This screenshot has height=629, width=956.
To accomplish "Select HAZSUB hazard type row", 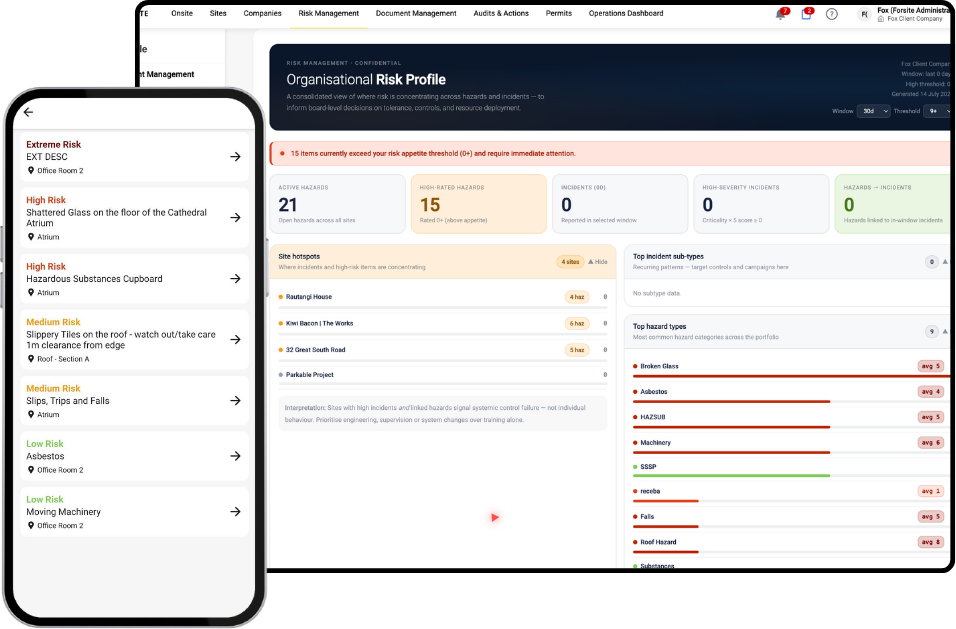I will tap(790, 418).
